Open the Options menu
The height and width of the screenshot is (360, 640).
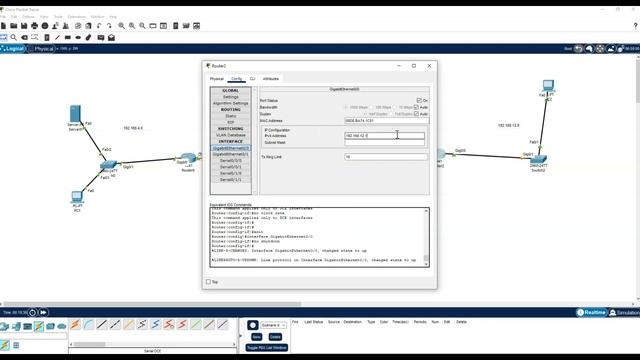point(28,17)
